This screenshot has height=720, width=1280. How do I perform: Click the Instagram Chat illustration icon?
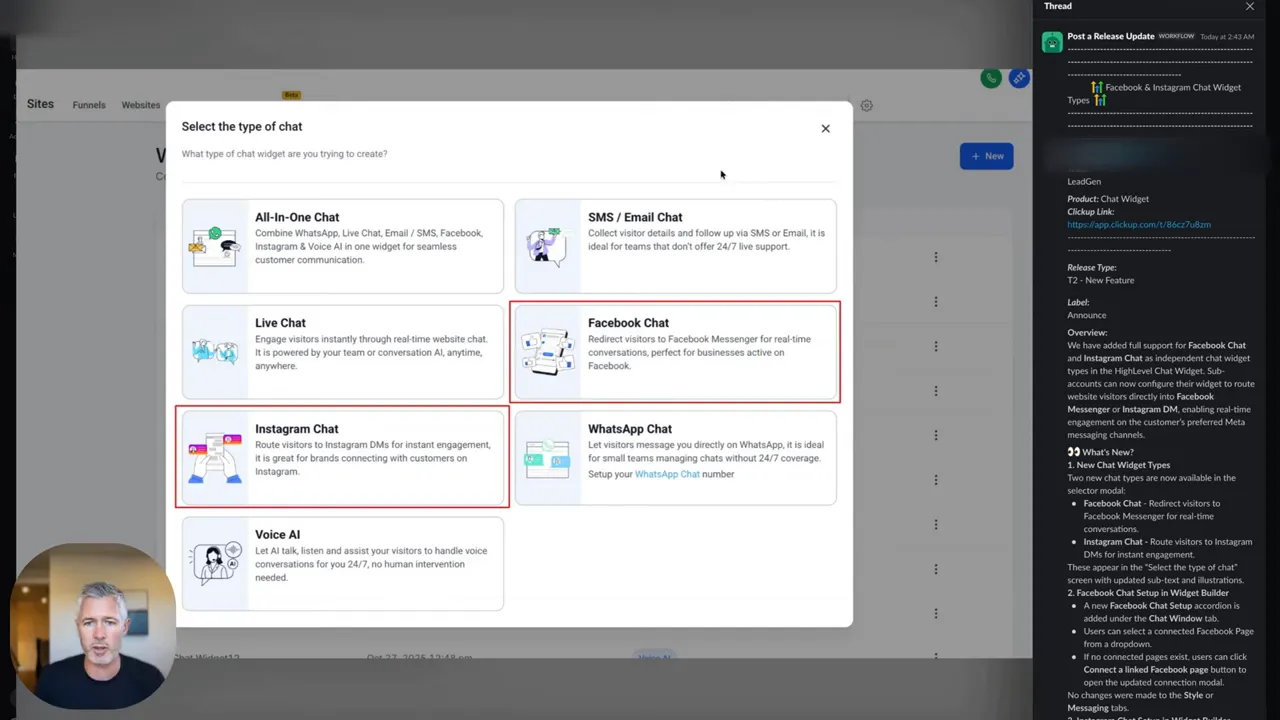coord(215,458)
